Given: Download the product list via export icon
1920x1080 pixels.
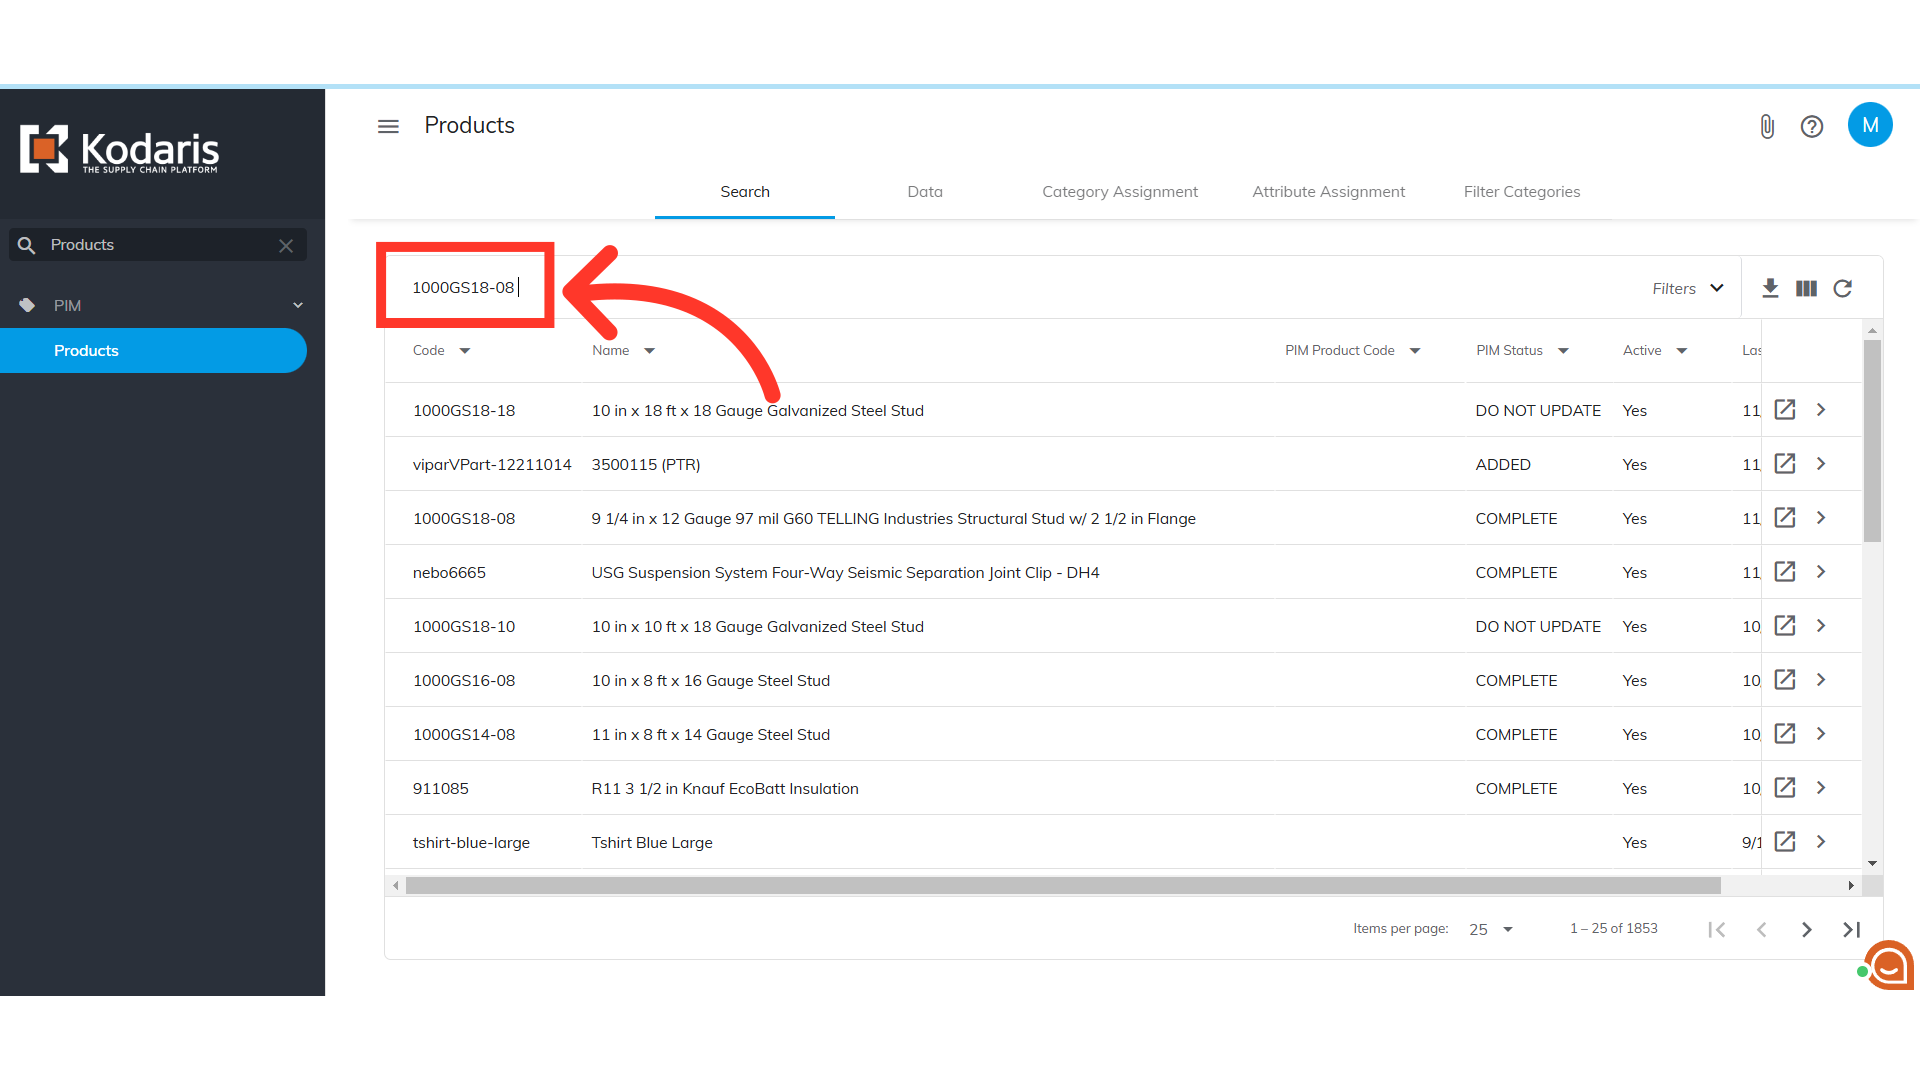Looking at the screenshot, I should (x=1770, y=288).
